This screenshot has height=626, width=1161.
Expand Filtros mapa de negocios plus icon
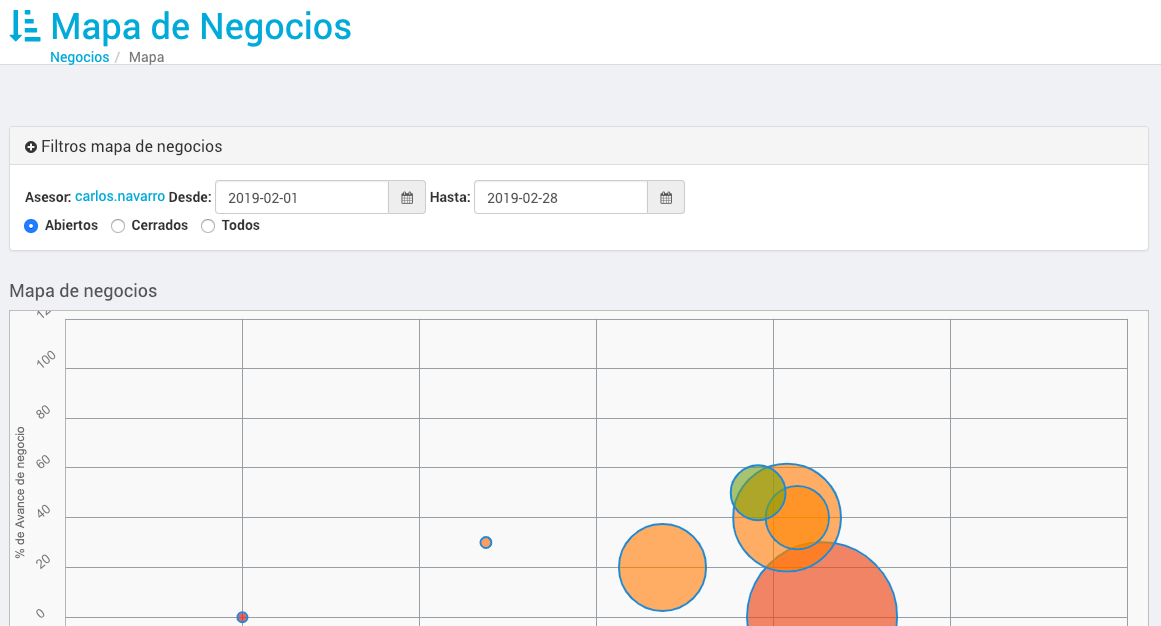pos(30,147)
